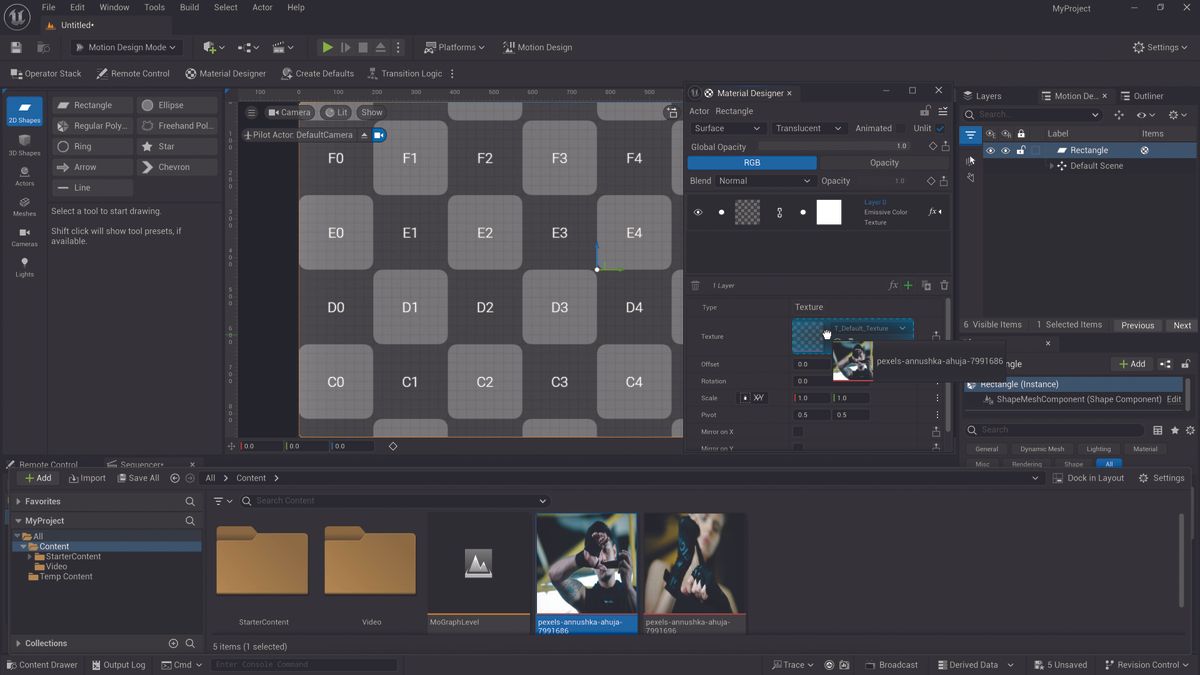Hide the Rectangle in the Layers panel
This screenshot has width=1200, height=675.
[x=990, y=150]
